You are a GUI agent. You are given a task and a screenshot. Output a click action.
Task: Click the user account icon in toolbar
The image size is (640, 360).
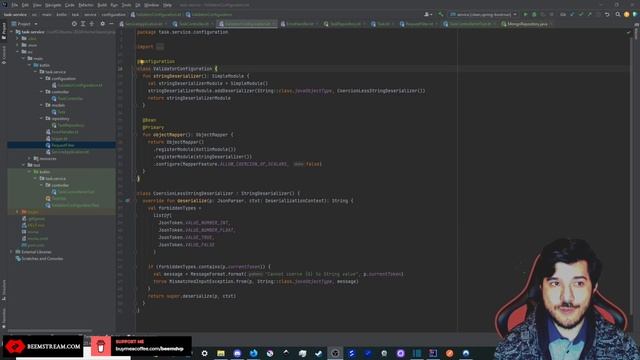pyautogui.click(x=427, y=14)
